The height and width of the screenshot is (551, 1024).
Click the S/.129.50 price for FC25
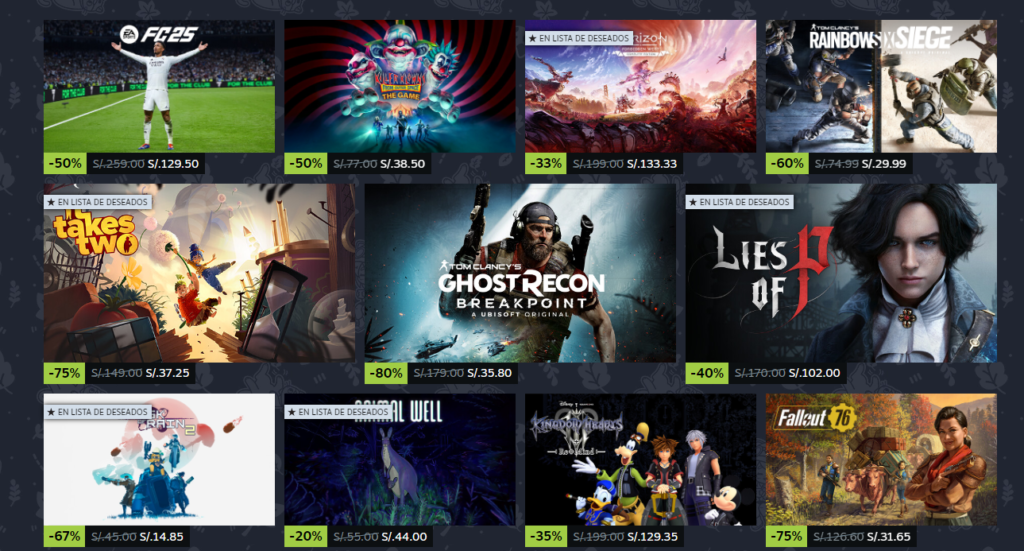point(173,164)
